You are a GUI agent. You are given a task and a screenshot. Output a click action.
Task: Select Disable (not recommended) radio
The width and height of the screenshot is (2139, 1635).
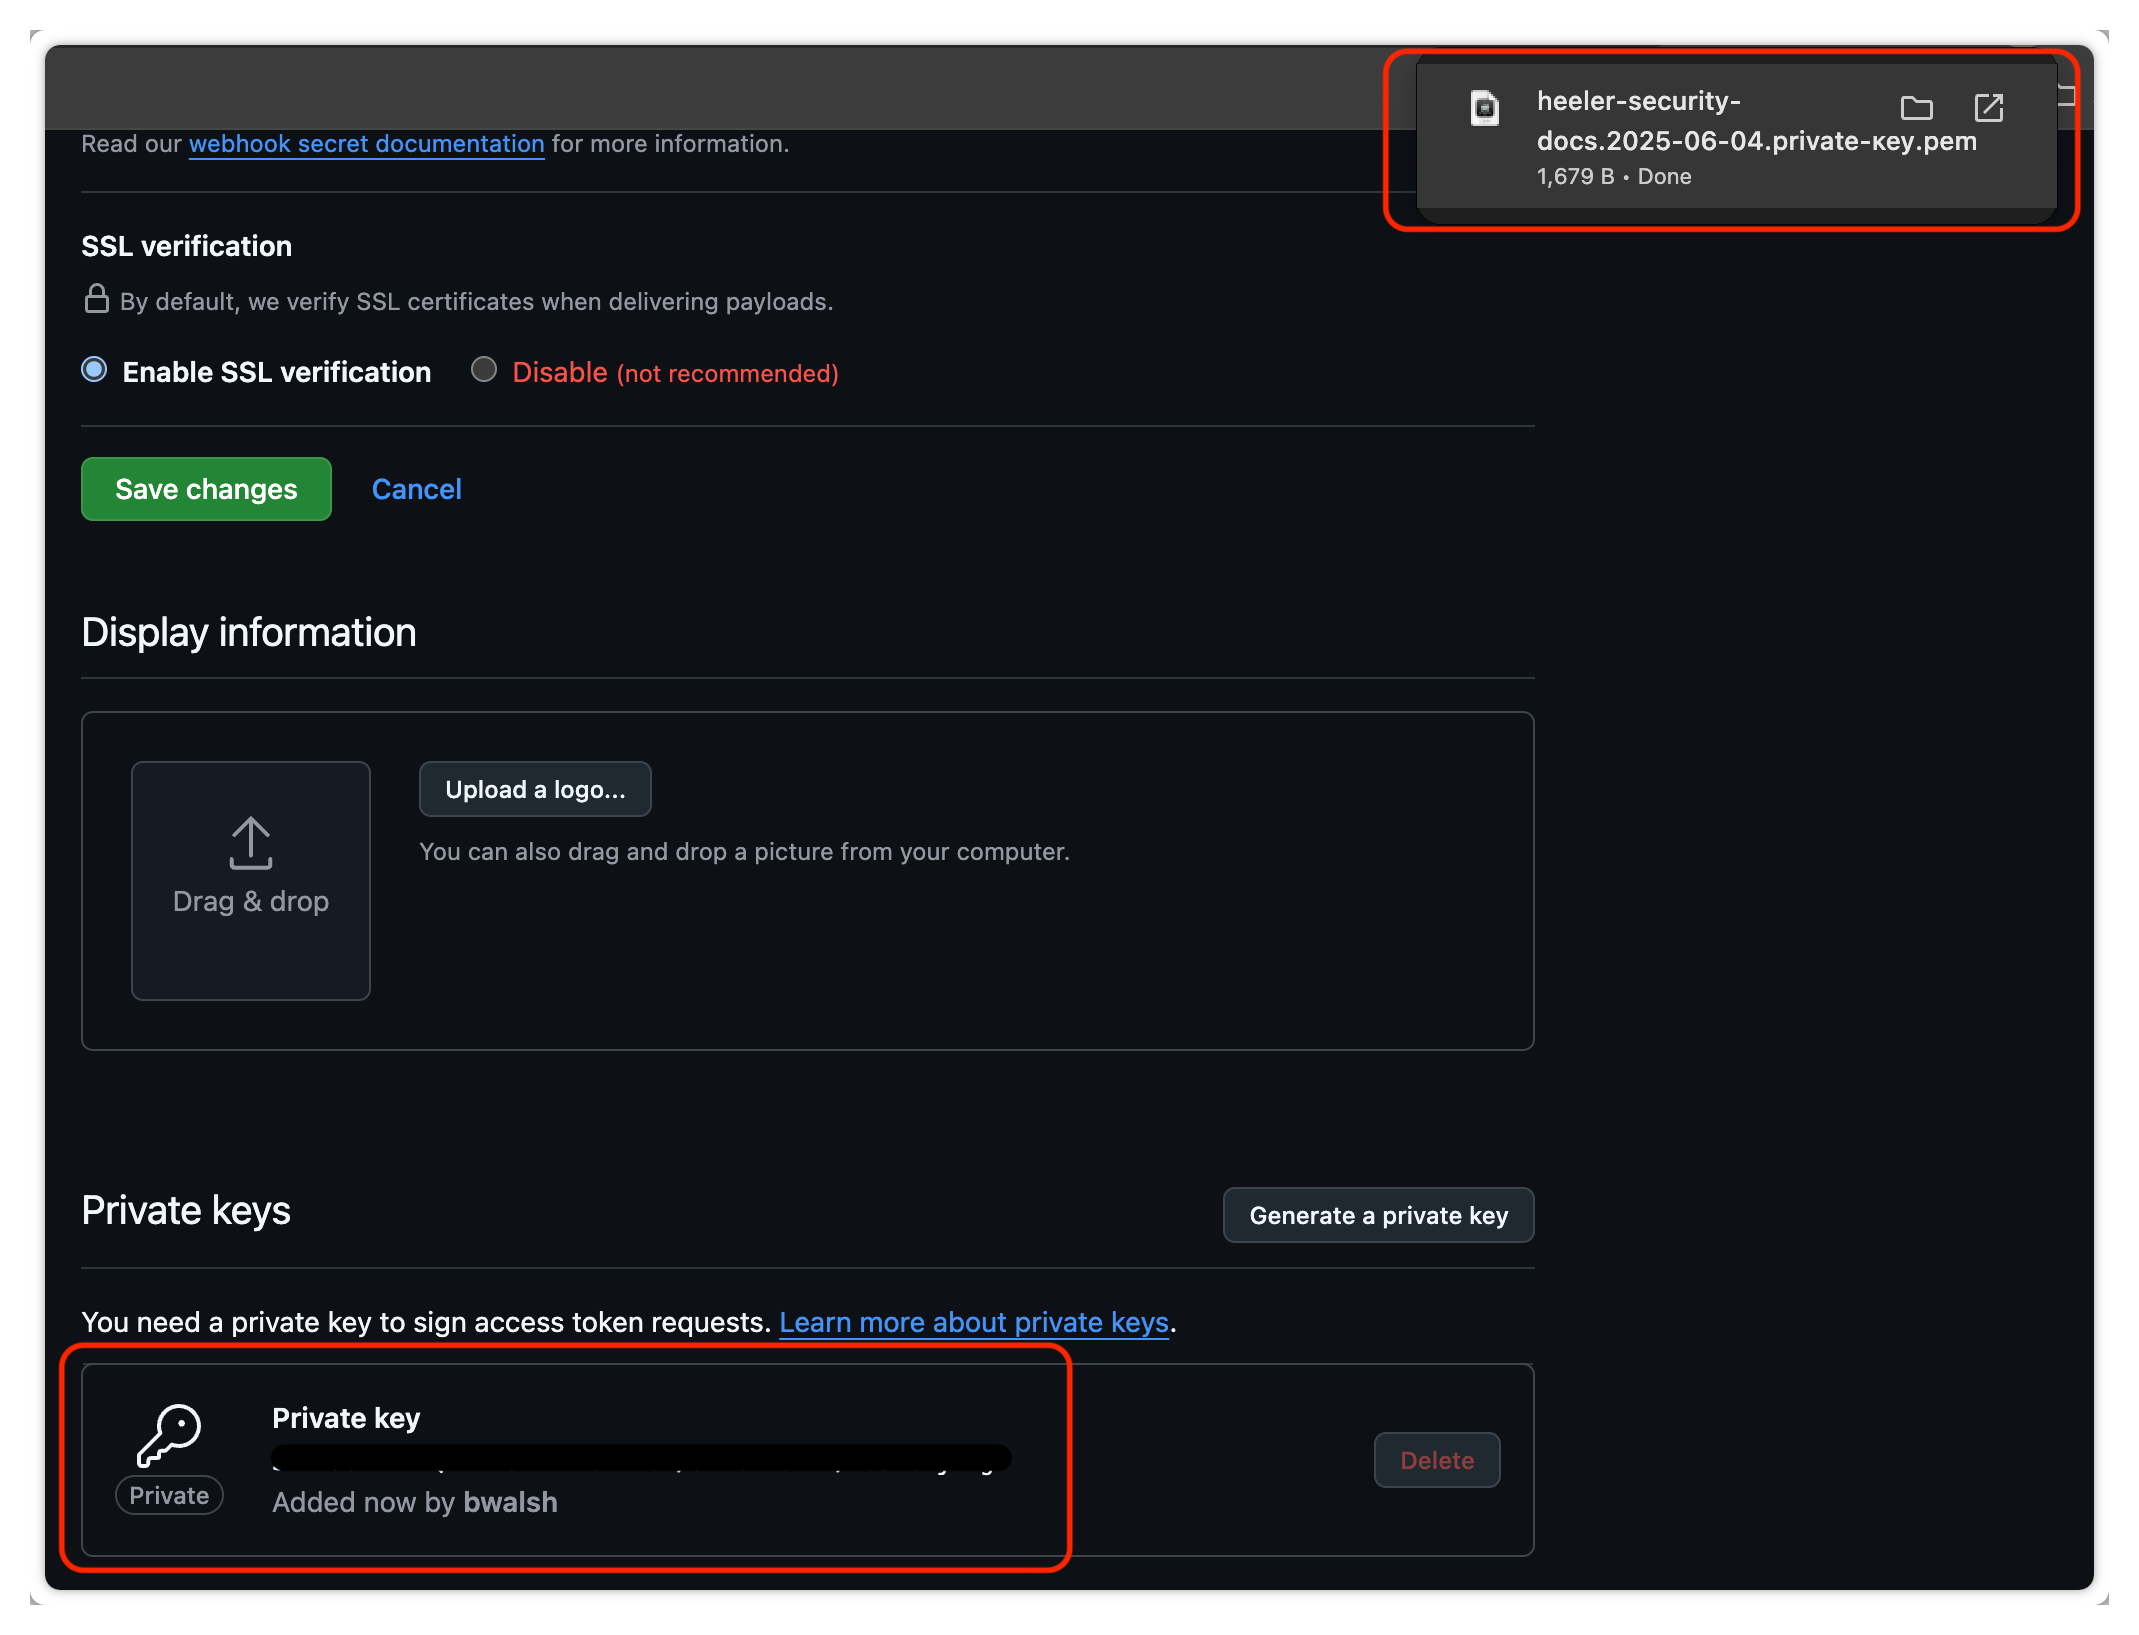(484, 370)
